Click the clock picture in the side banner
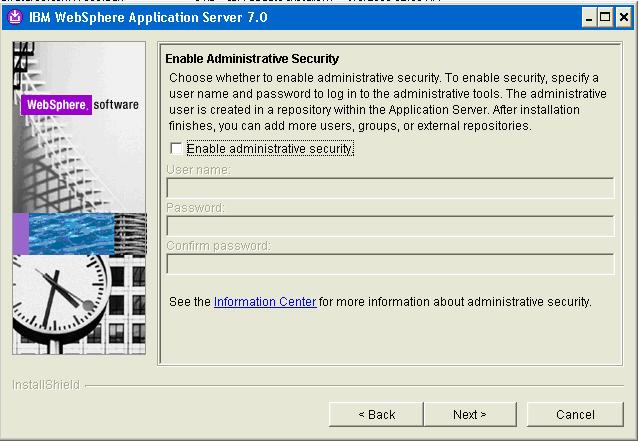 click(x=59, y=300)
